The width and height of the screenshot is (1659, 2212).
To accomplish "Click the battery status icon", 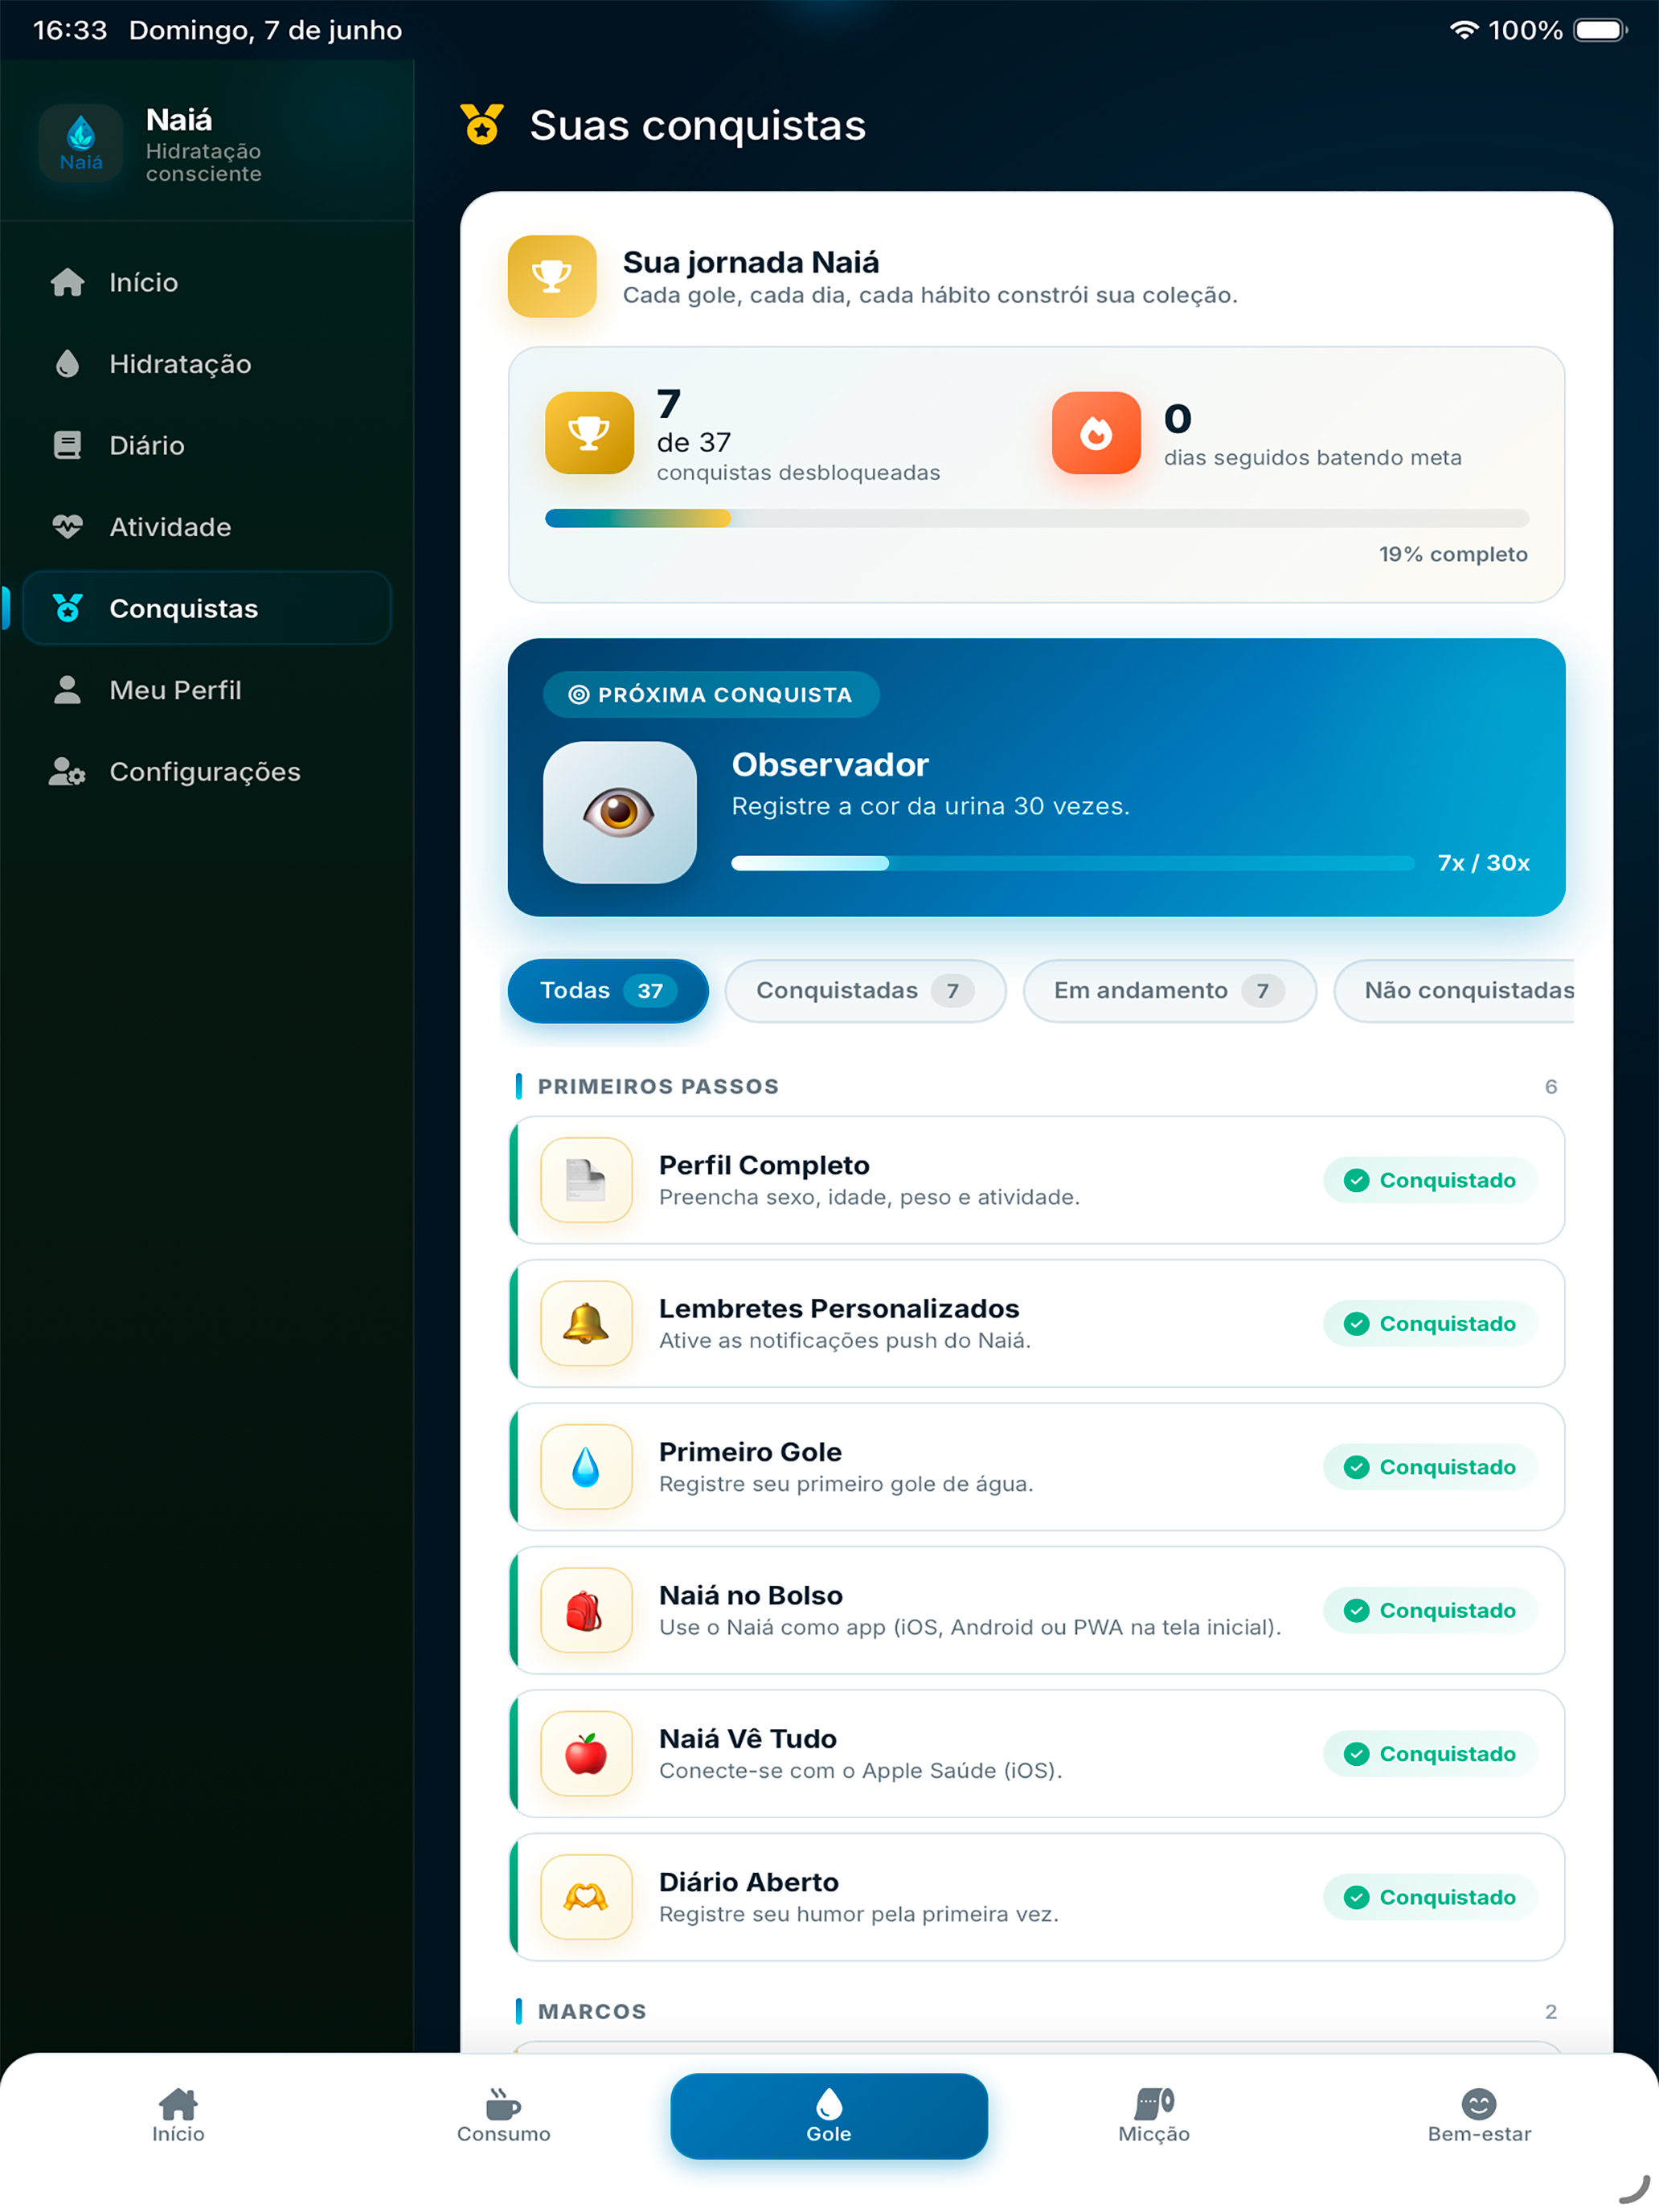I will pos(1600,30).
